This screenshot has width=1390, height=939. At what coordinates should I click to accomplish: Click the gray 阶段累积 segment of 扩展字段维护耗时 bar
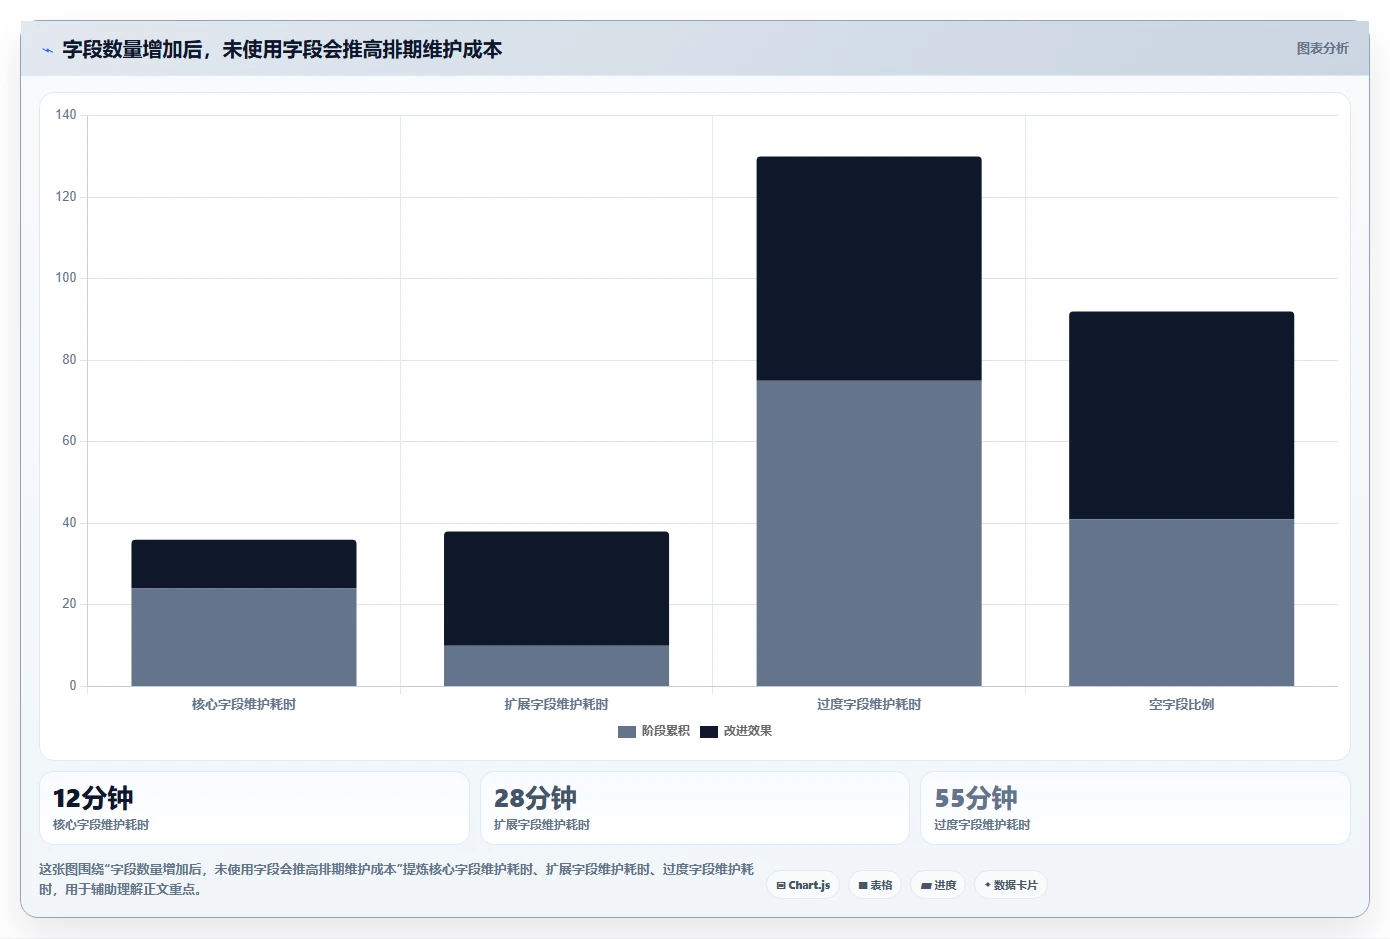(556, 666)
